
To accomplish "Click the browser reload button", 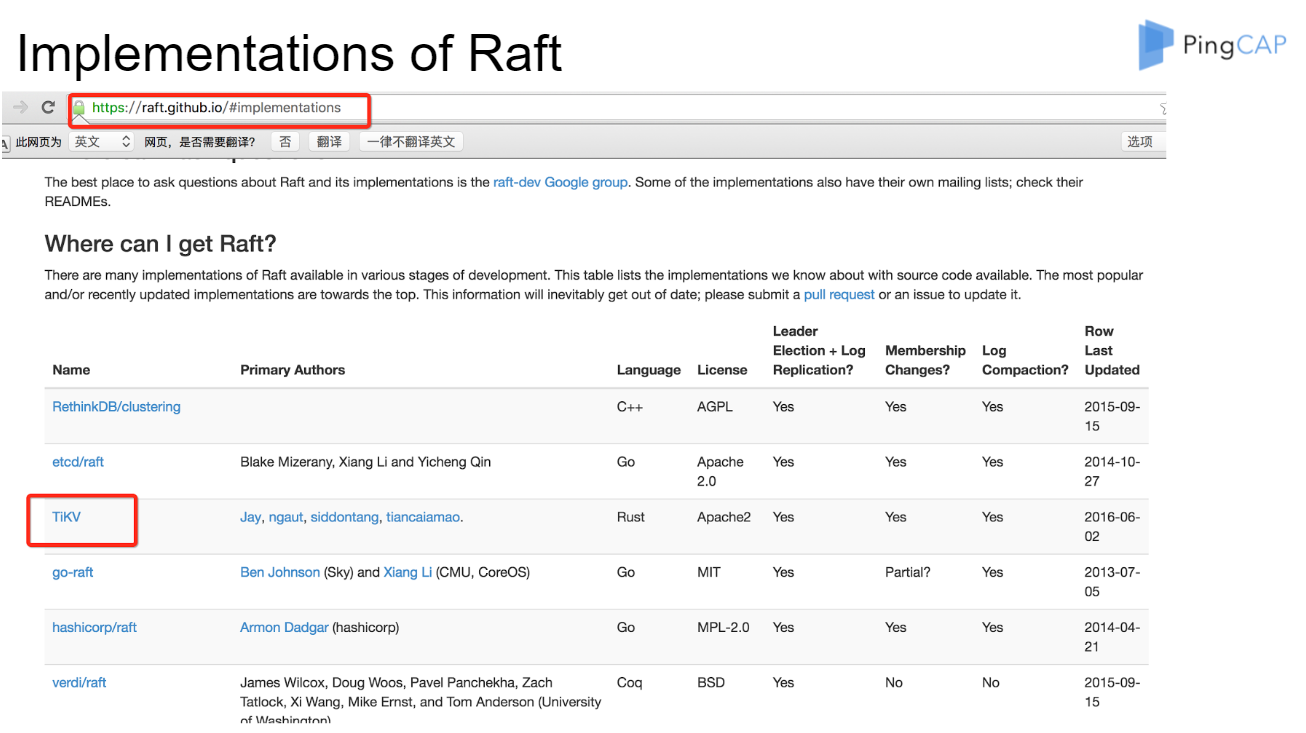I will tap(48, 107).
